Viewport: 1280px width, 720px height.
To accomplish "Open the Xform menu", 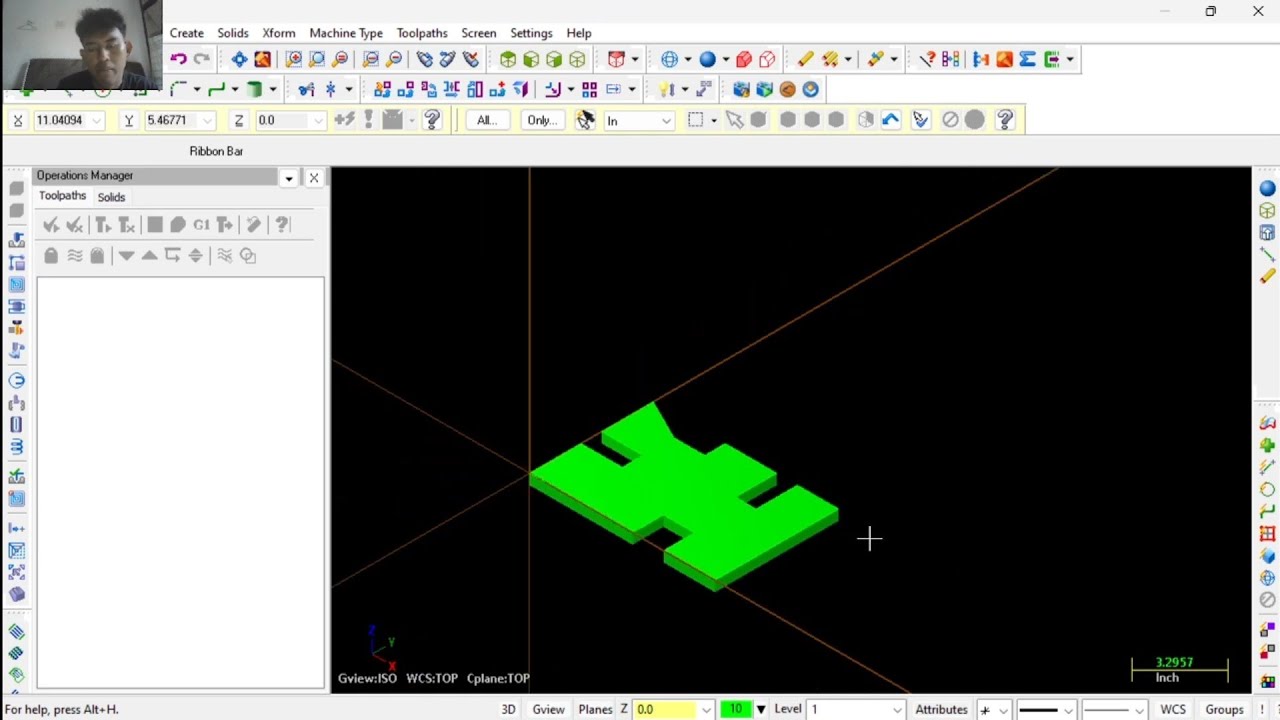I will click(x=279, y=33).
